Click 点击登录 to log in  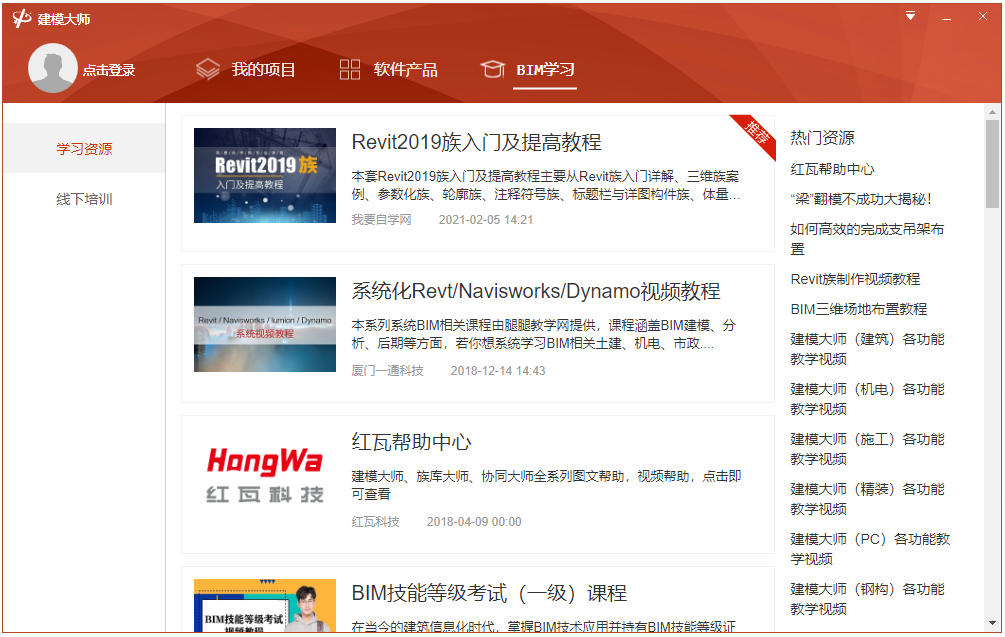pos(109,70)
